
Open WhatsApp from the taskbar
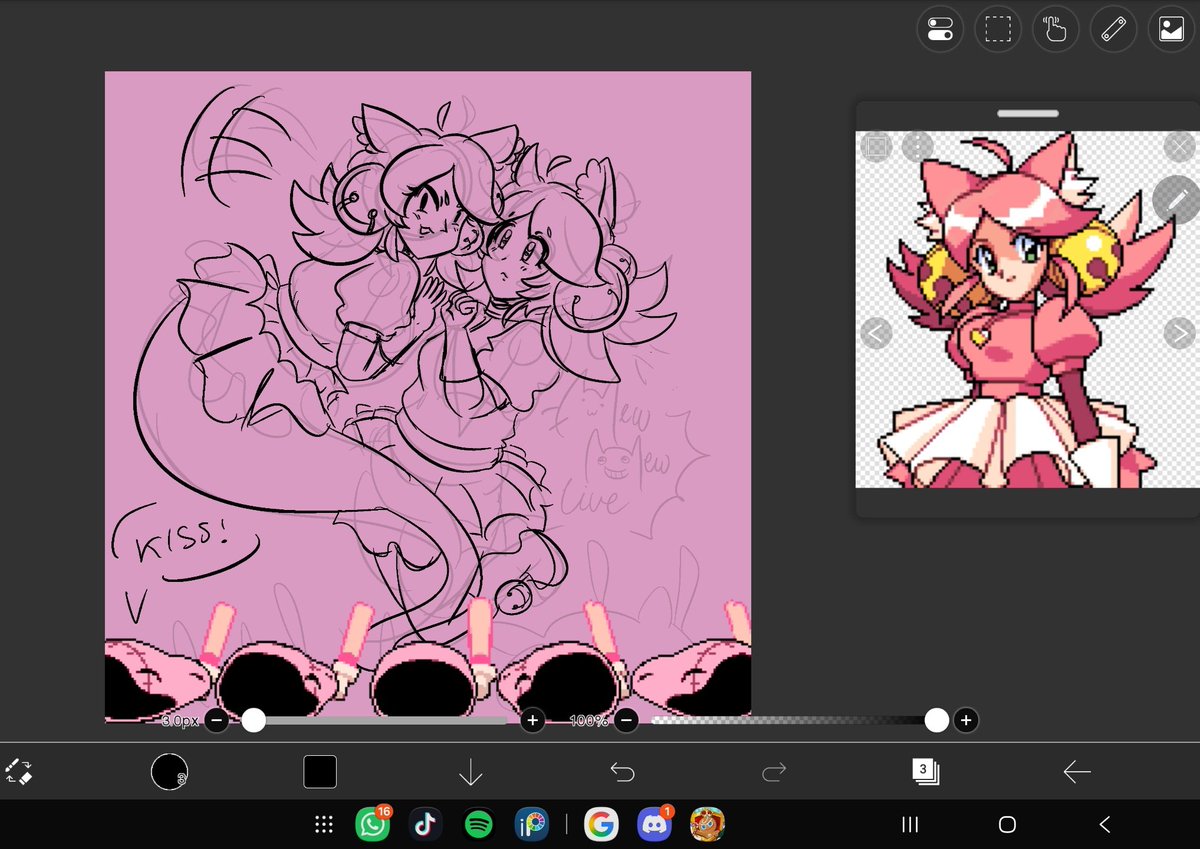pyautogui.click(x=373, y=825)
